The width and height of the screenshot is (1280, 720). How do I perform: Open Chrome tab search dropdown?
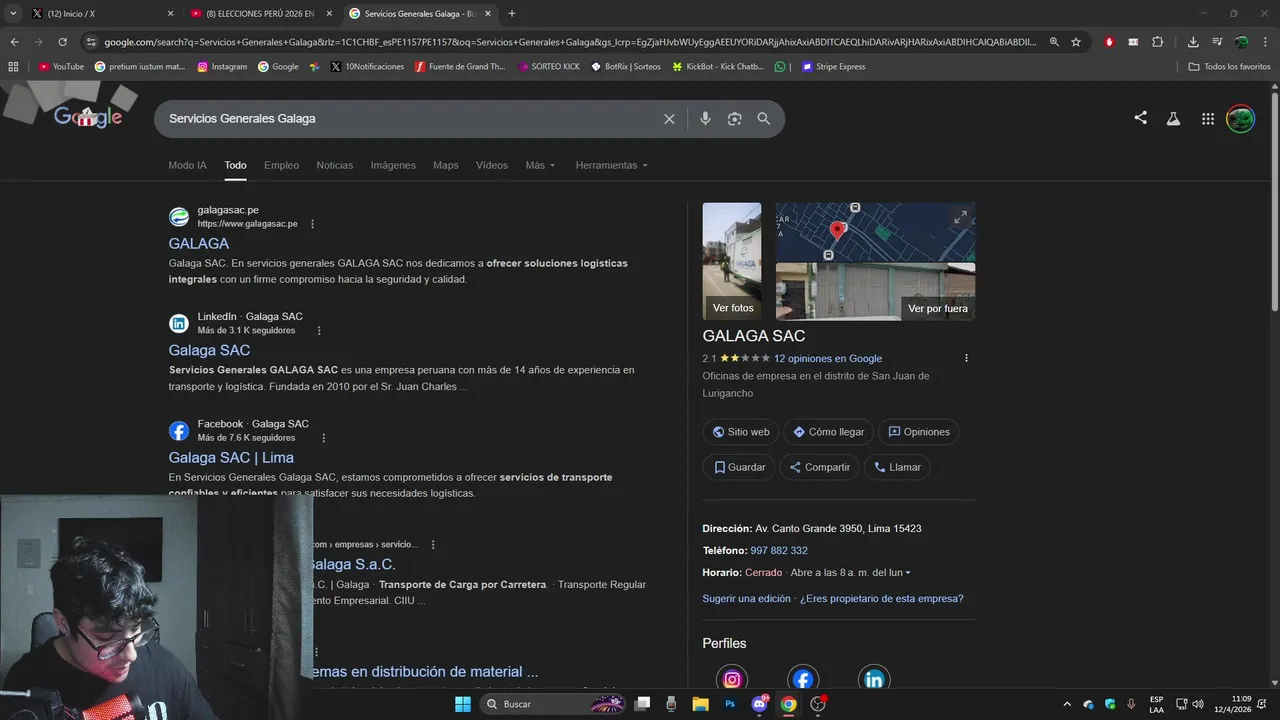13,14
